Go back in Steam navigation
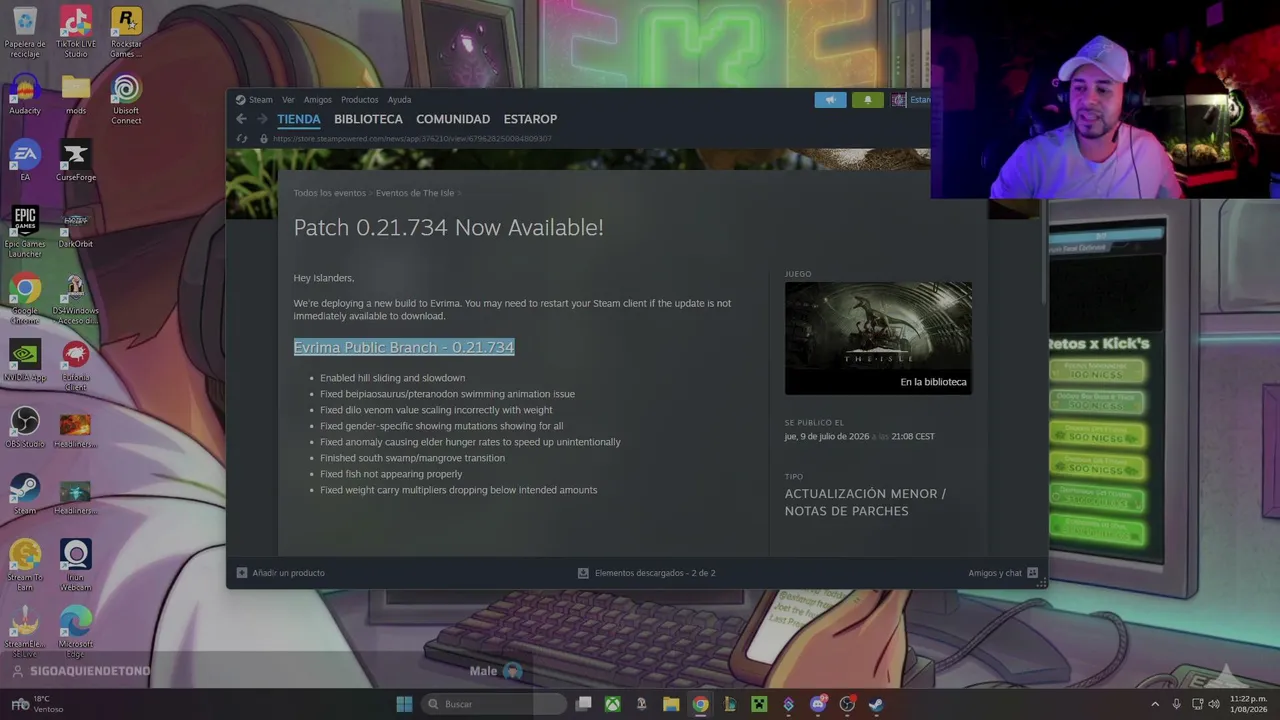This screenshot has height=720, width=1280. coord(241,119)
